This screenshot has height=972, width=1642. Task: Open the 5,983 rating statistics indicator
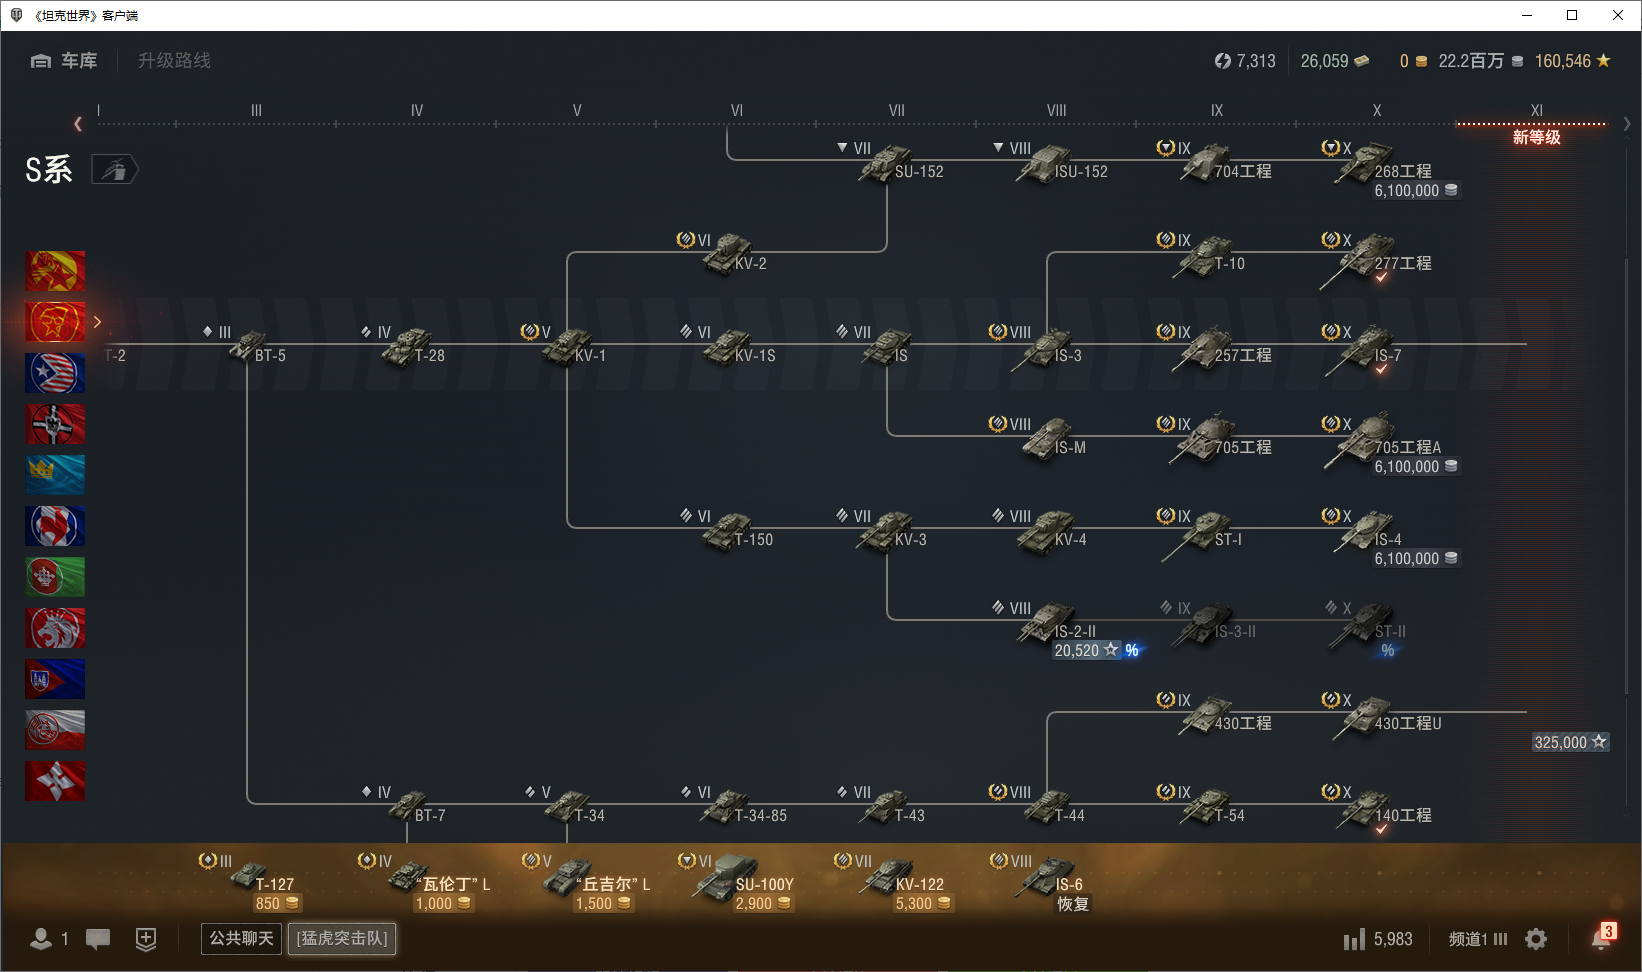tap(1378, 939)
